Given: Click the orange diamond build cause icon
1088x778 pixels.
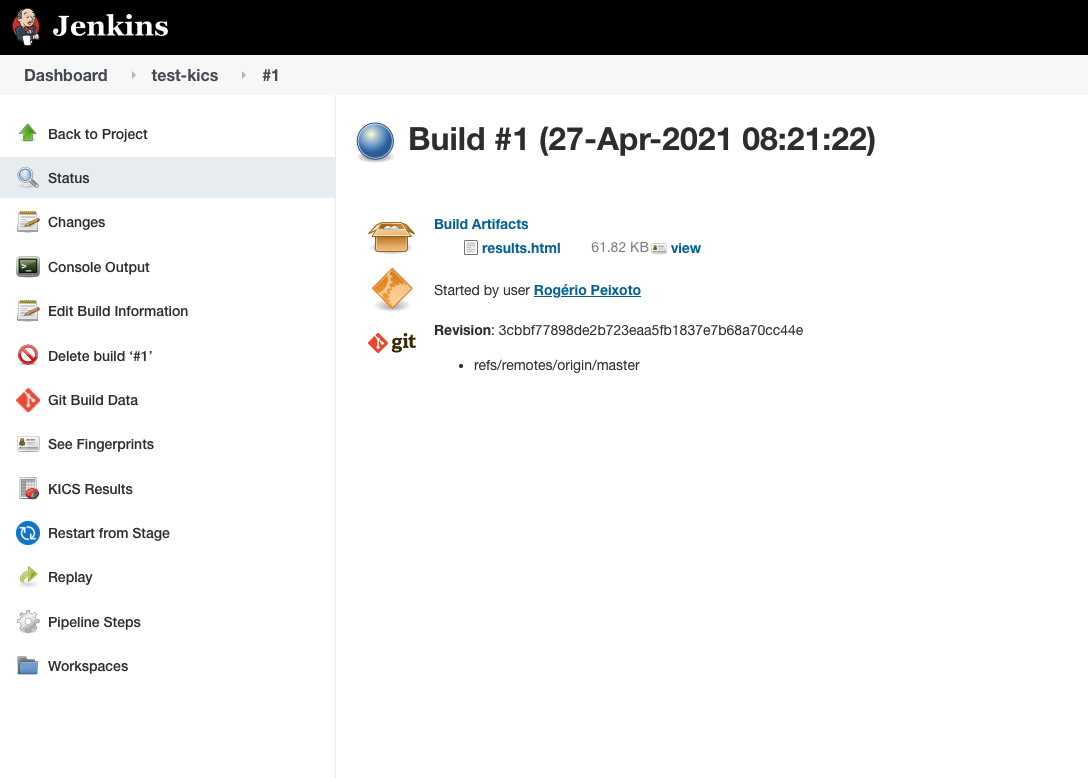Looking at the screenshot, I should pos(392,289).
